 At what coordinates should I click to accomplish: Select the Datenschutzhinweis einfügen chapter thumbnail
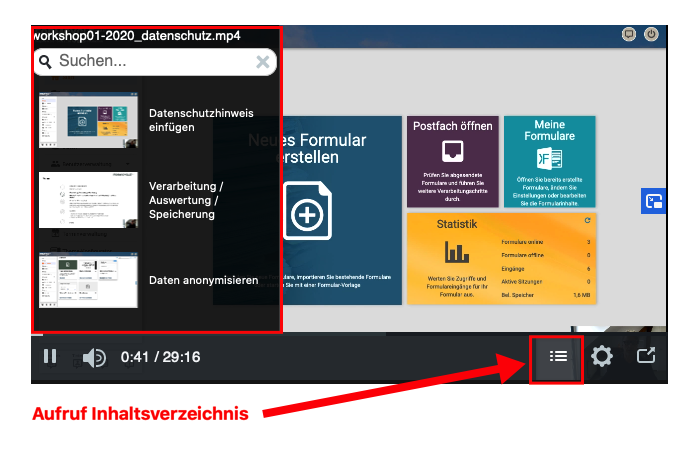(88, 120)
